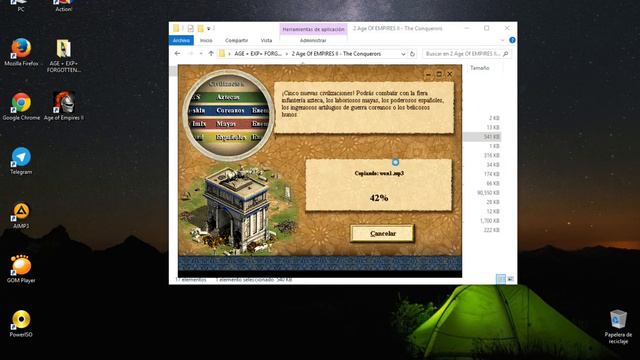640x360 pixels.
Task: Click the 42% installation progress readout
Action: pyautogui.click(x=379, y=198)
